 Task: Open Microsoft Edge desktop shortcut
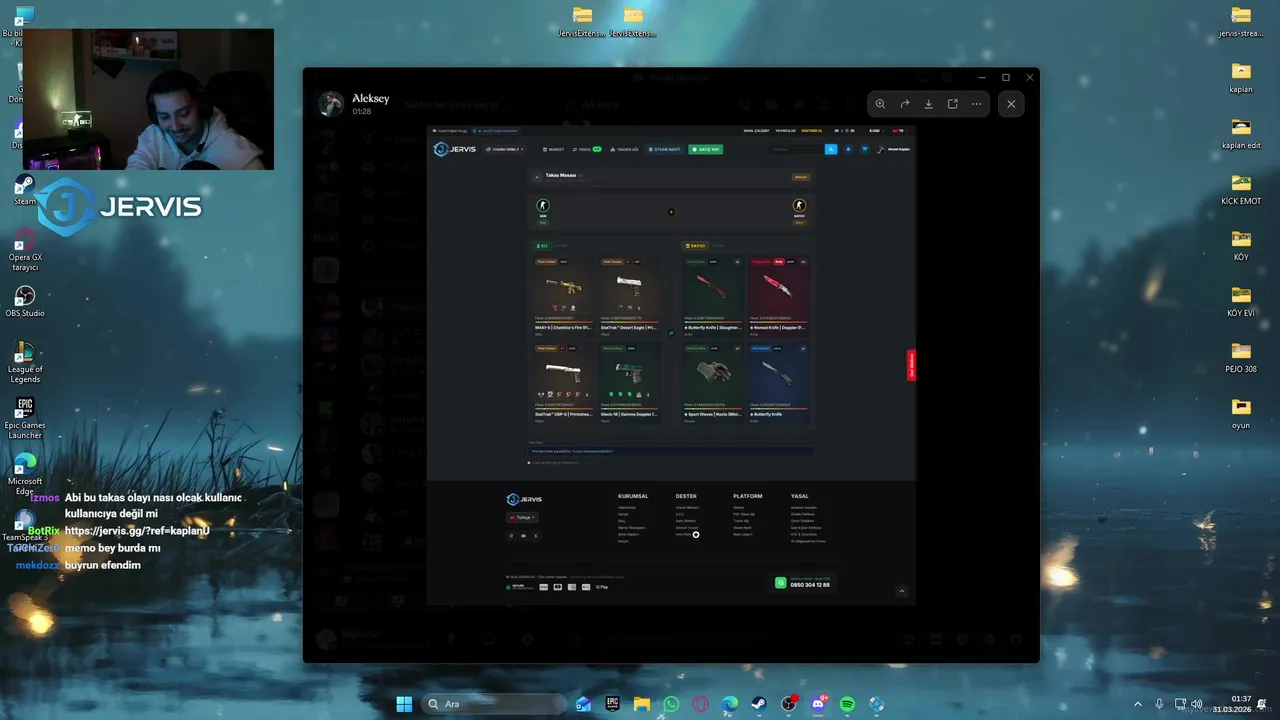click(x=25, y=474)
